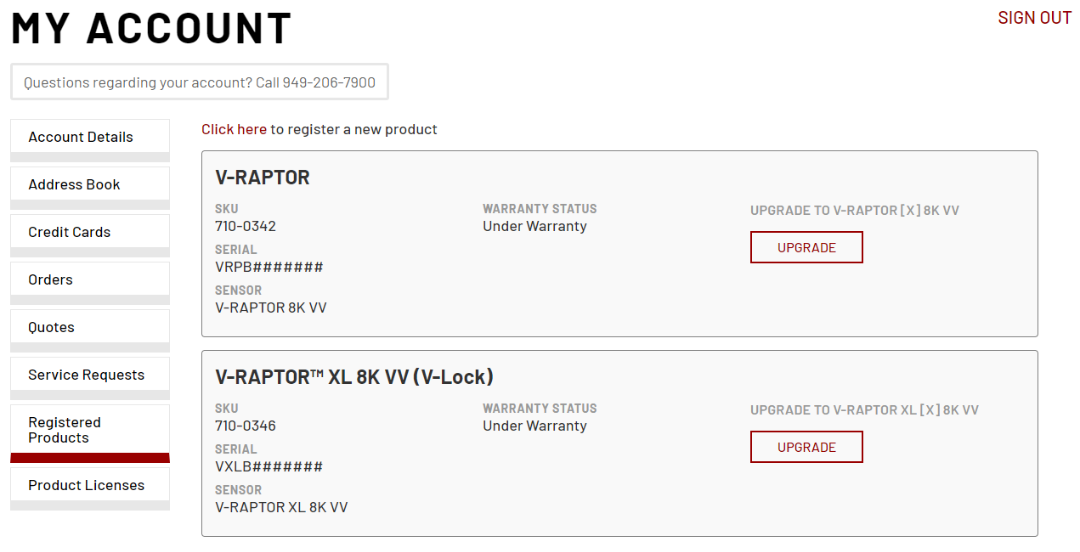The width and height of the screenshot is (1080, 552).
Task: Click SKU value 710-0342
Action: tap(245, 226)
